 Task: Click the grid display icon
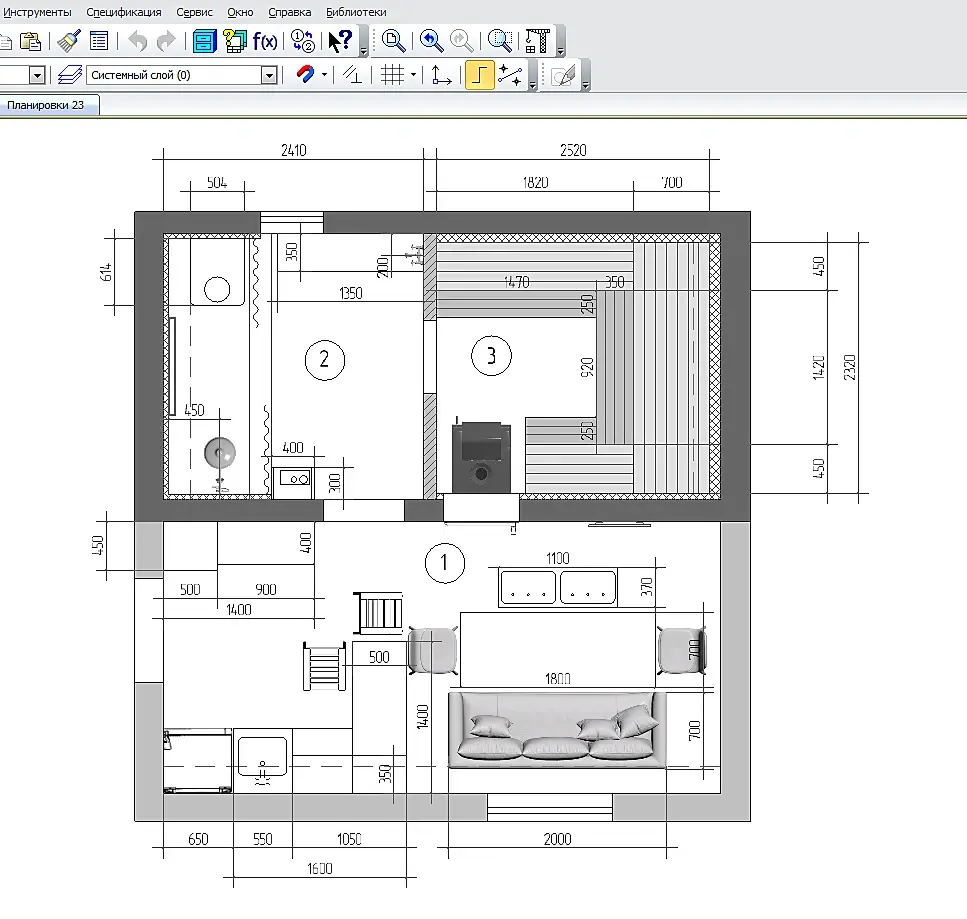coord(392,75)
